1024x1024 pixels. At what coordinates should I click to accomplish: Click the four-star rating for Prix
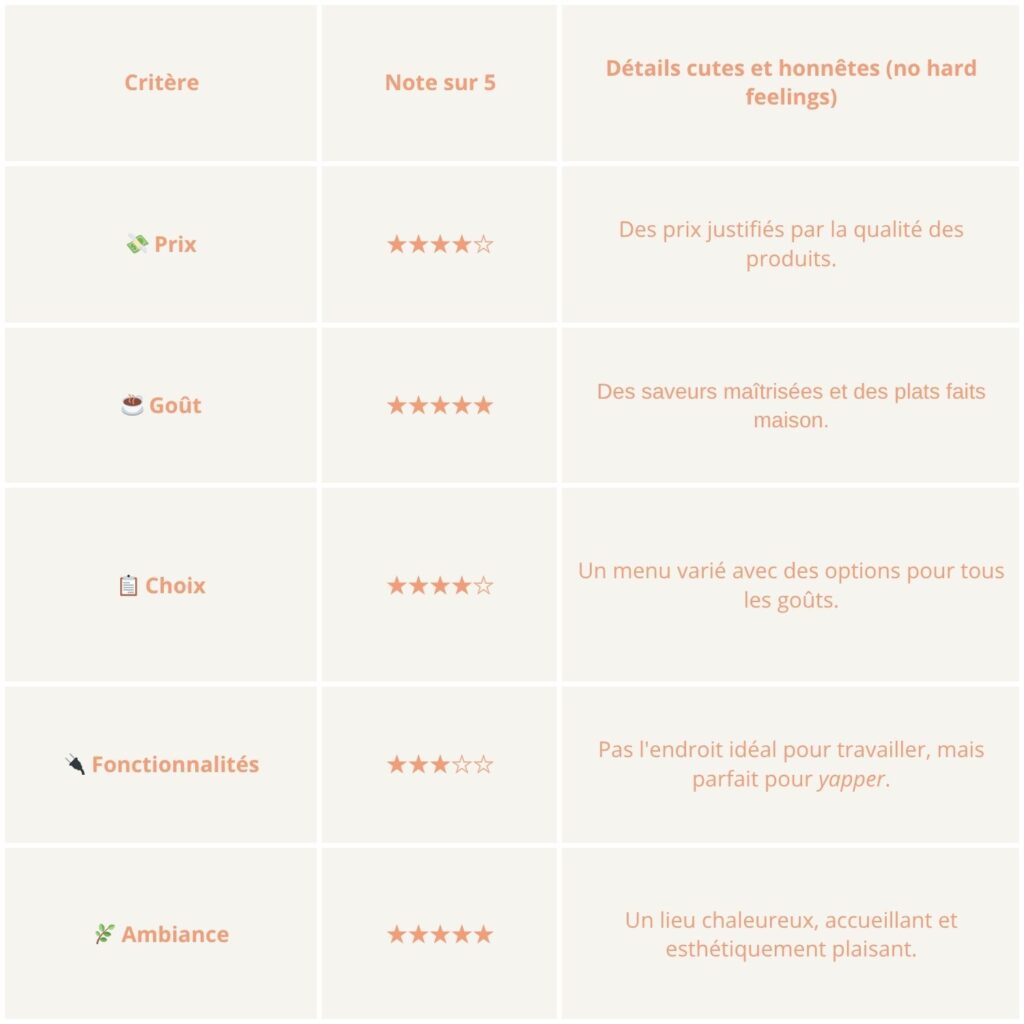[x=440, y=244]
